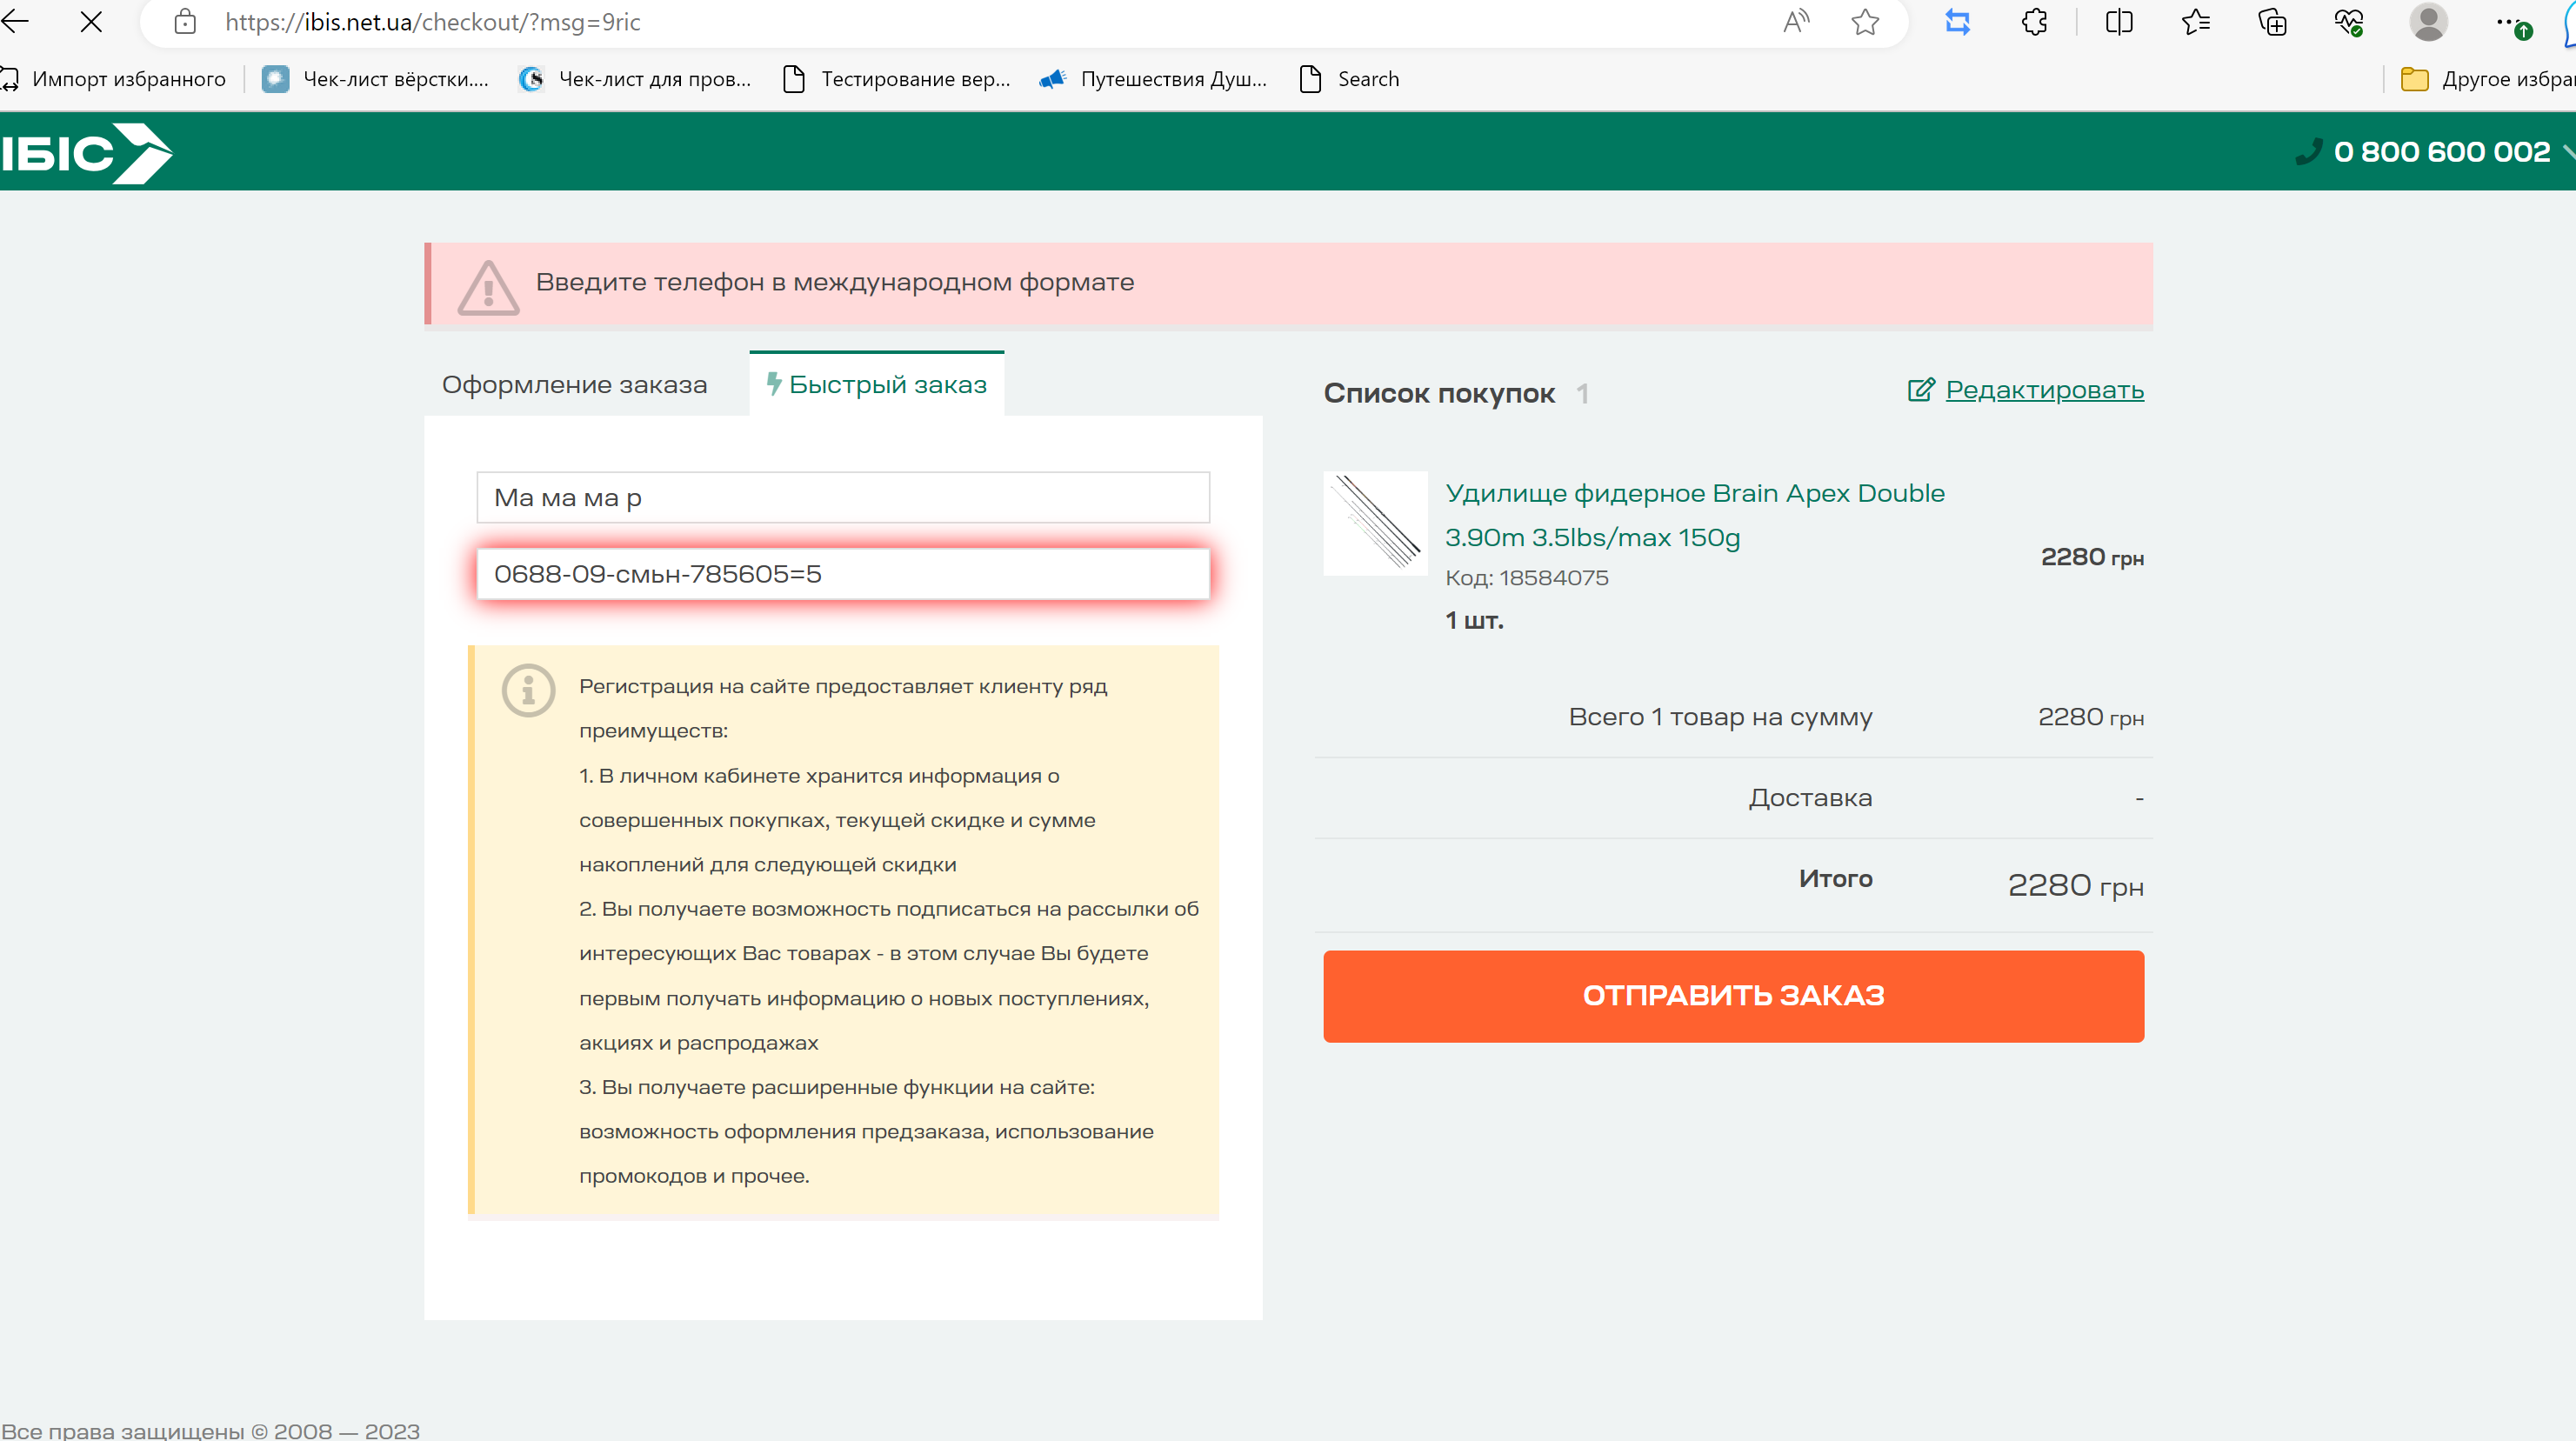Click the browser back arrow

click(16, 22)
